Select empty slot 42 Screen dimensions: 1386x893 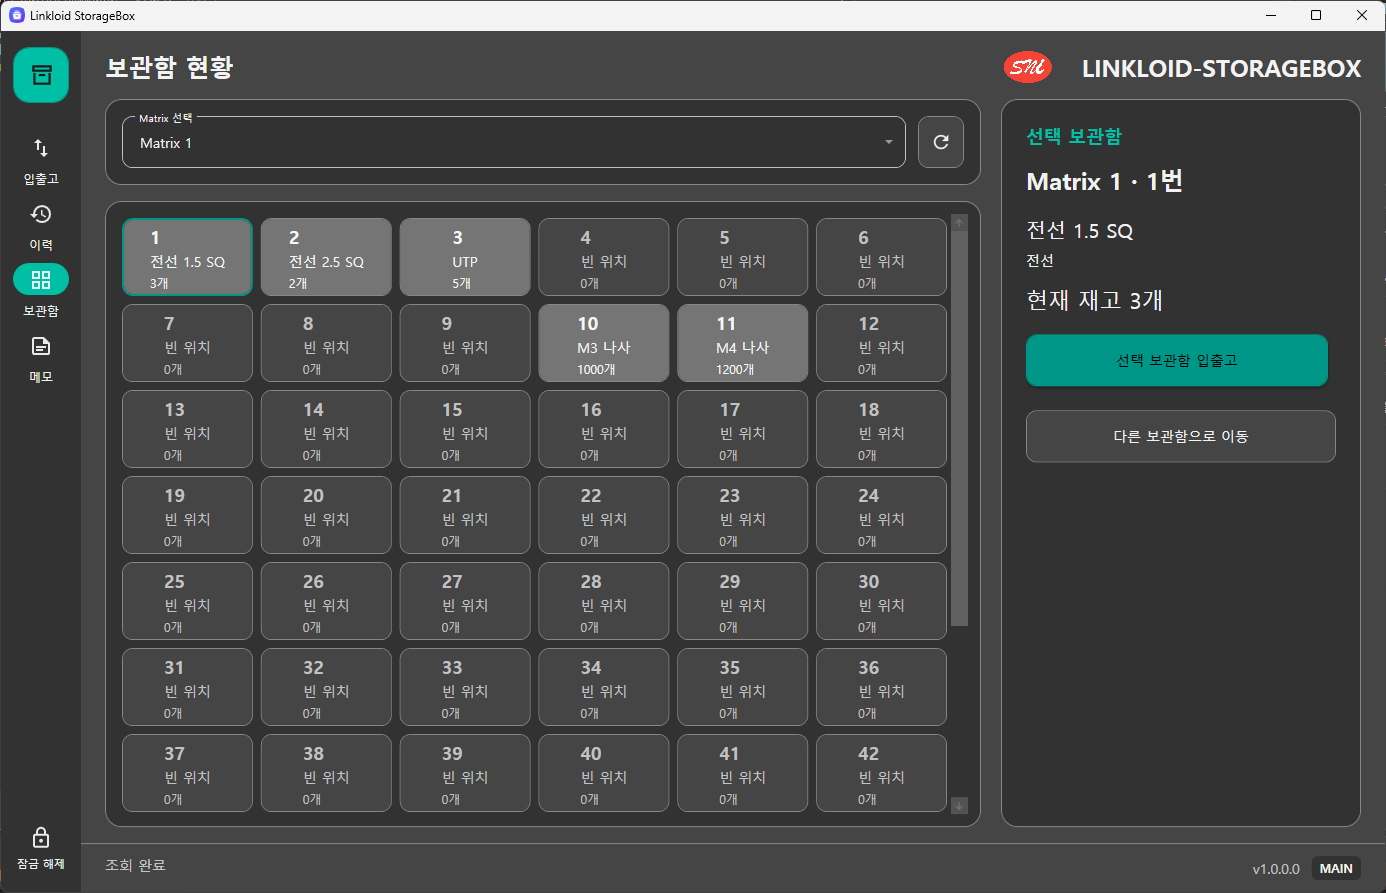[x=882, y=773]
